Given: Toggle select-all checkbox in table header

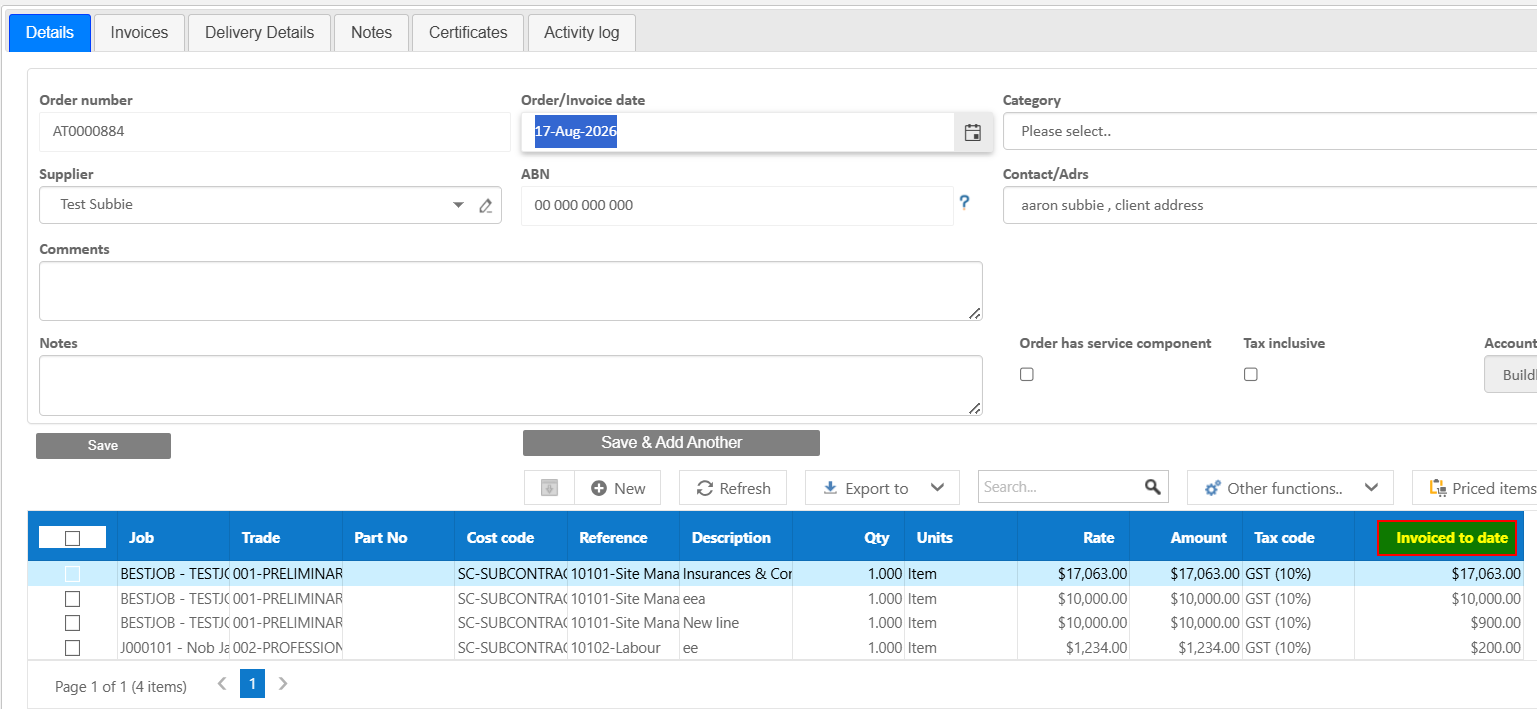Looking at the screenshot, I should point(72,538).
